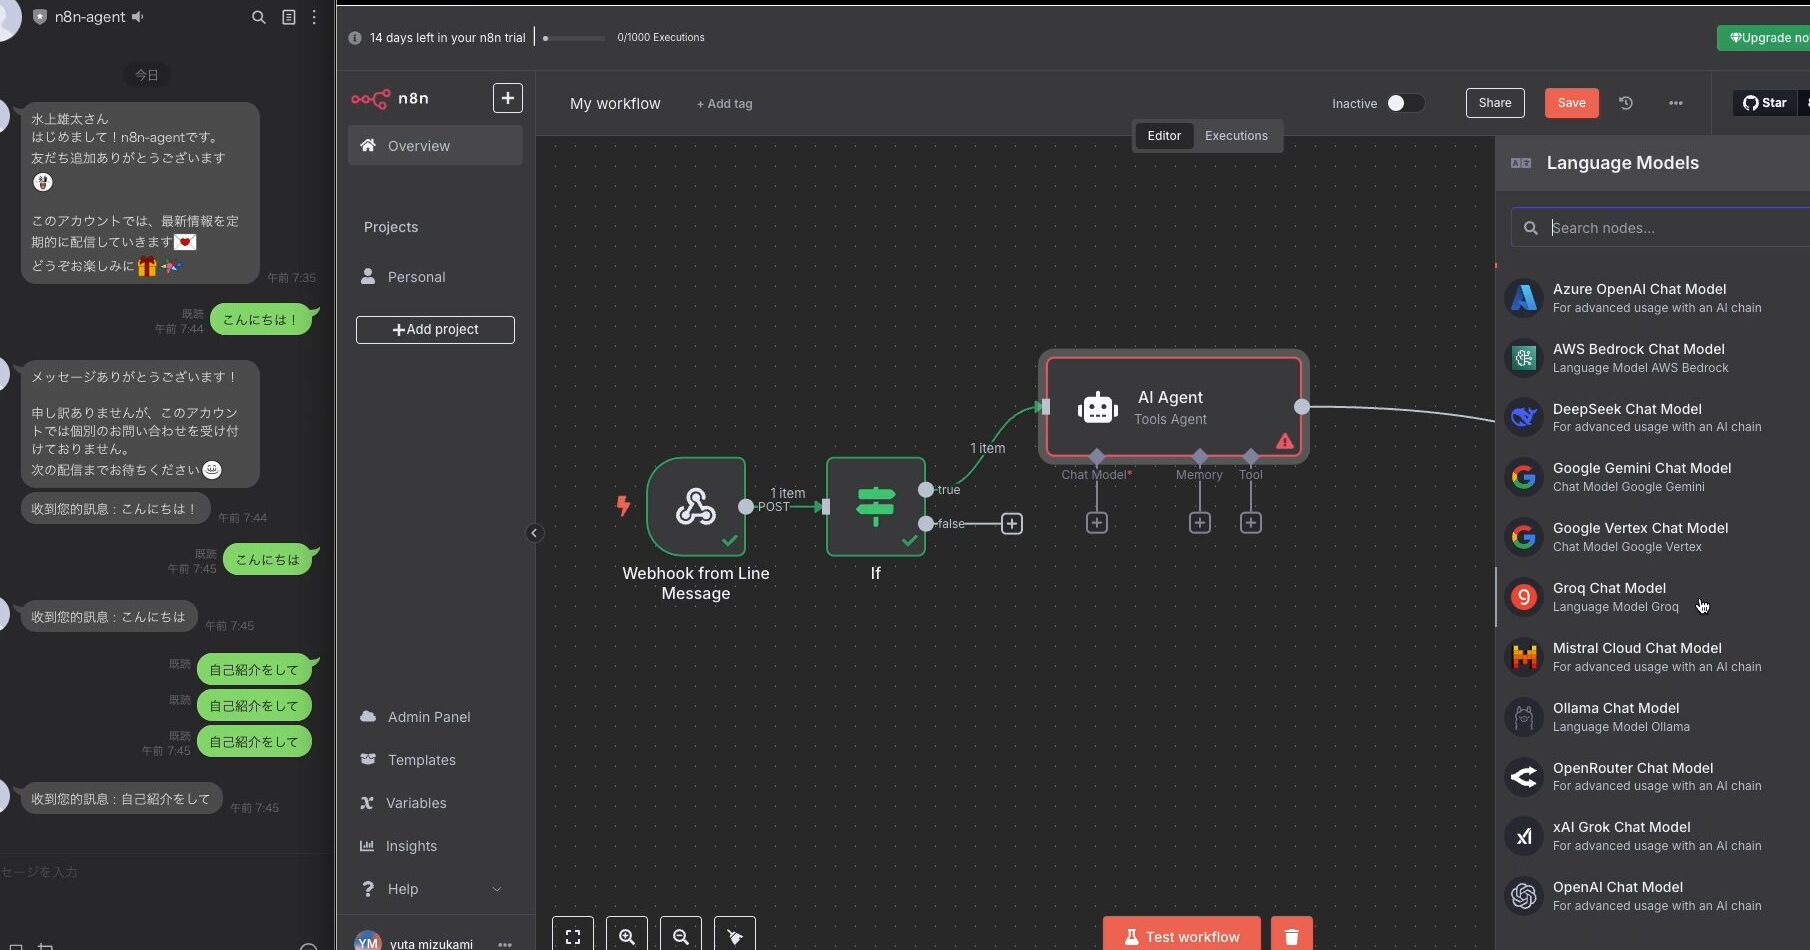Screen dimensions: 1810x950
Task: Select xAI Grok Chat Model
Action: pyautogui.click(x=1653, y=836)
